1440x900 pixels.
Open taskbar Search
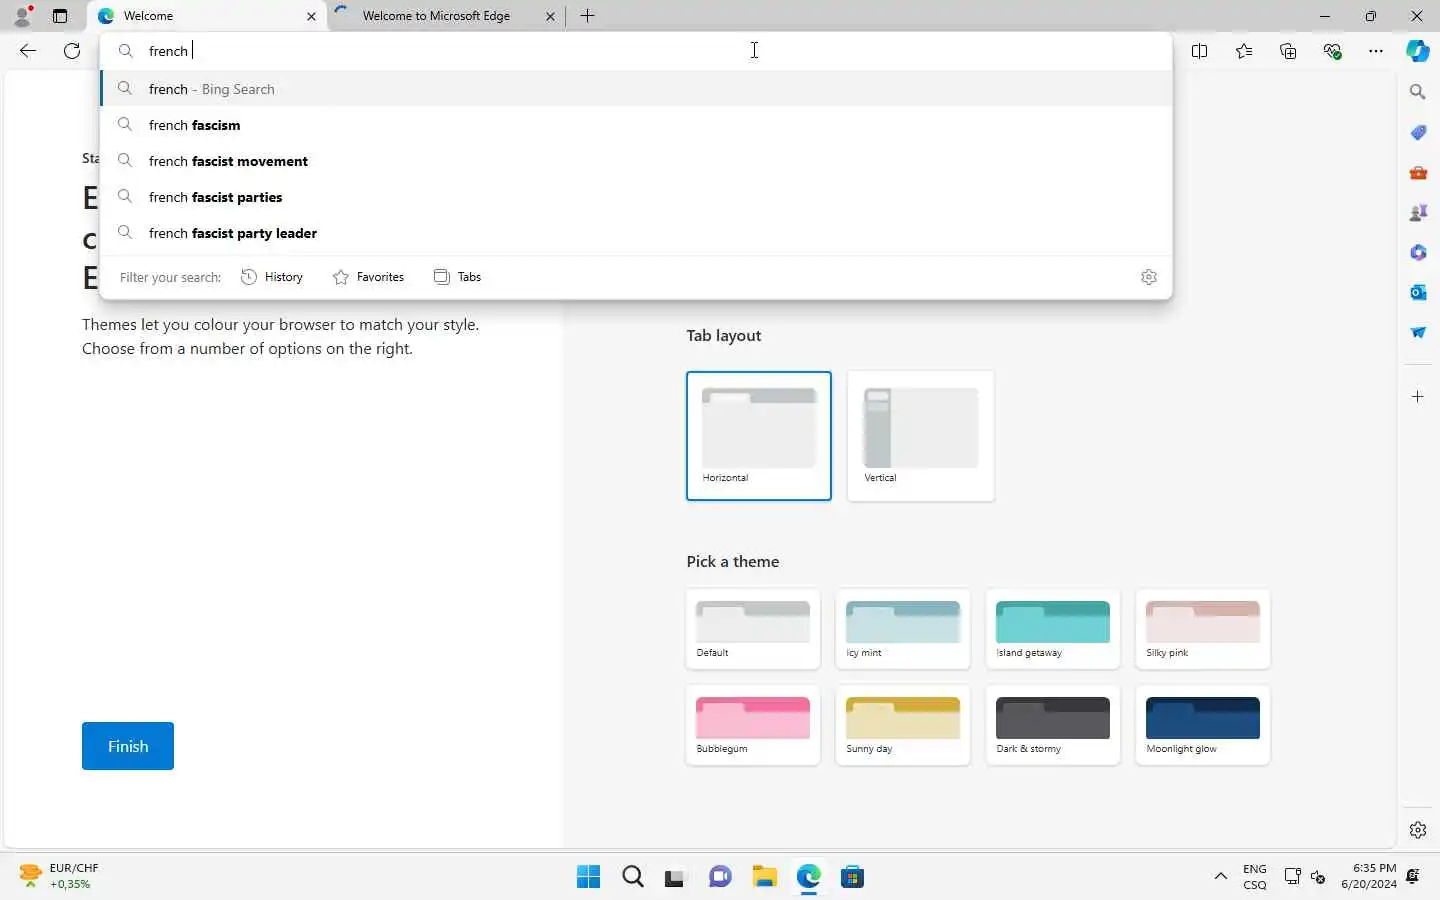tap(632, 877)
